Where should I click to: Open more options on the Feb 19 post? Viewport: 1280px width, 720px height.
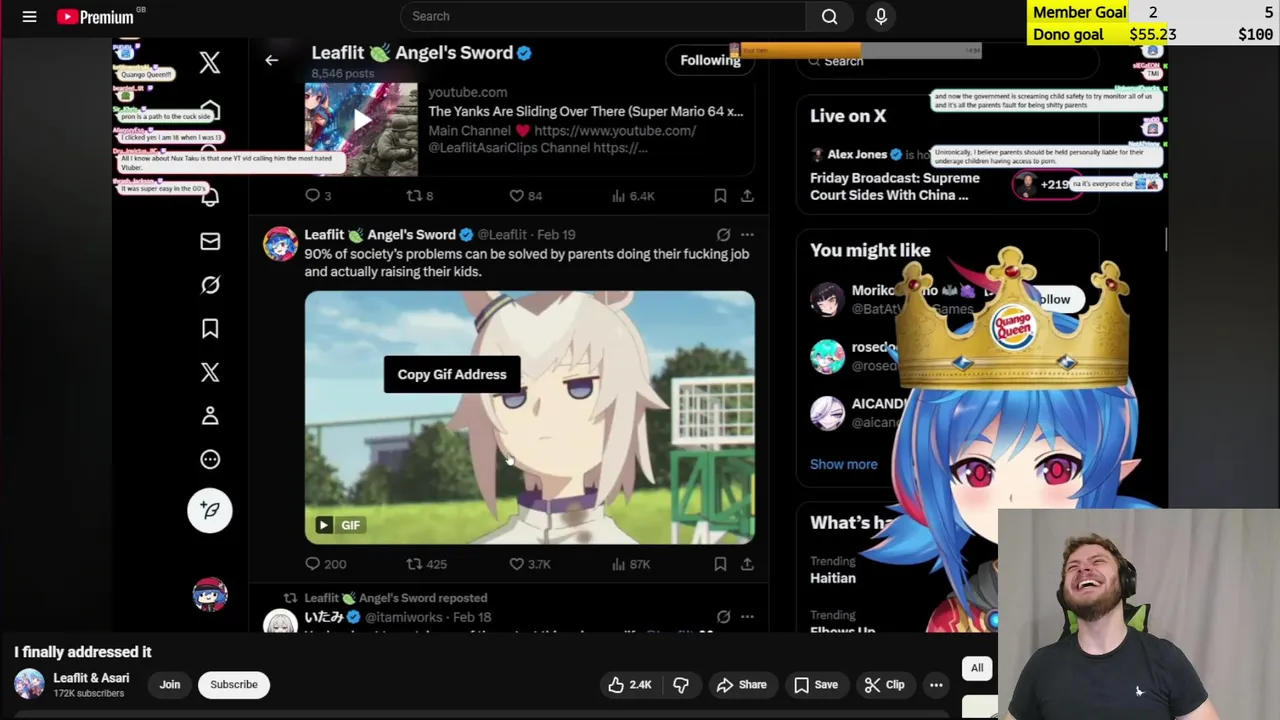[747, 234]
